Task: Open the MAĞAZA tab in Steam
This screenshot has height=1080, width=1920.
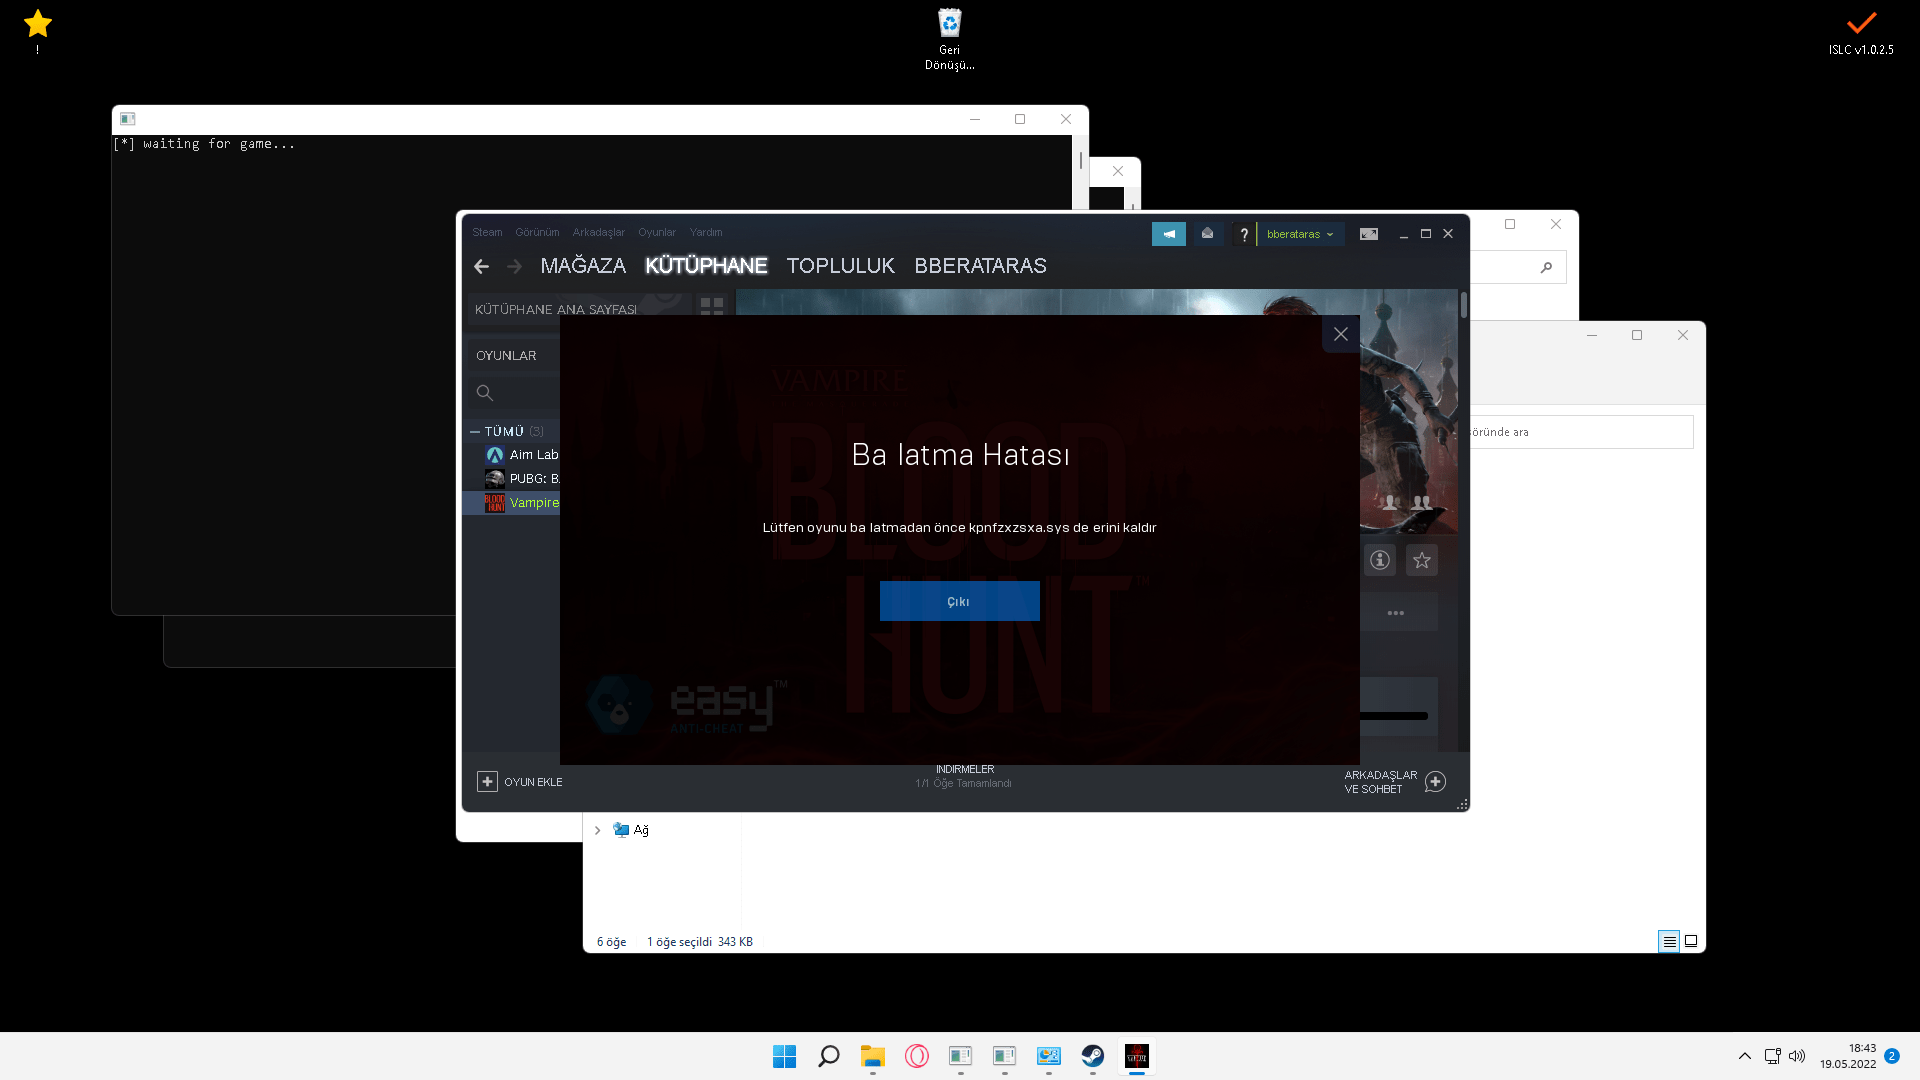Action: [583, 266]
